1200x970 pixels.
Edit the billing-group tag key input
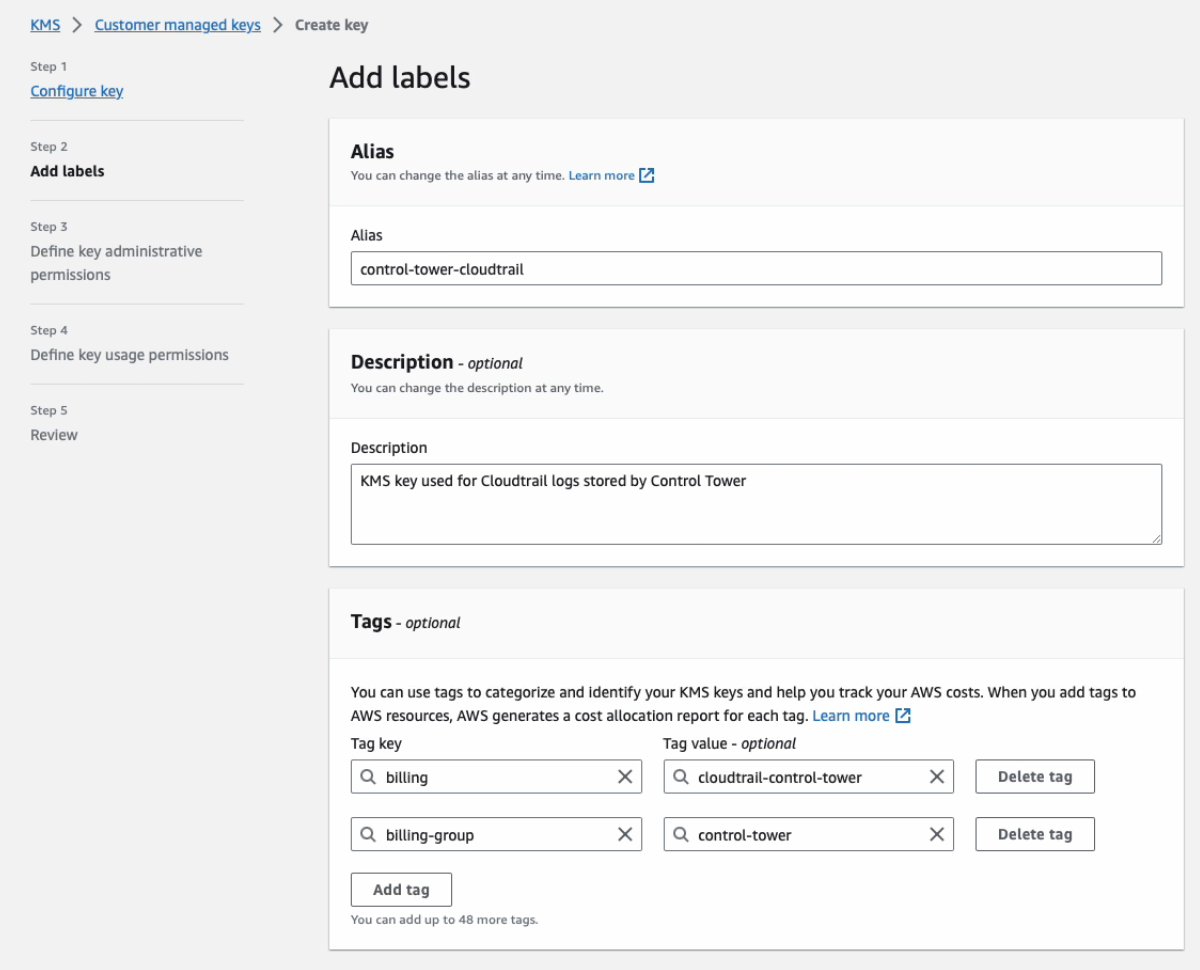[495, 835]
